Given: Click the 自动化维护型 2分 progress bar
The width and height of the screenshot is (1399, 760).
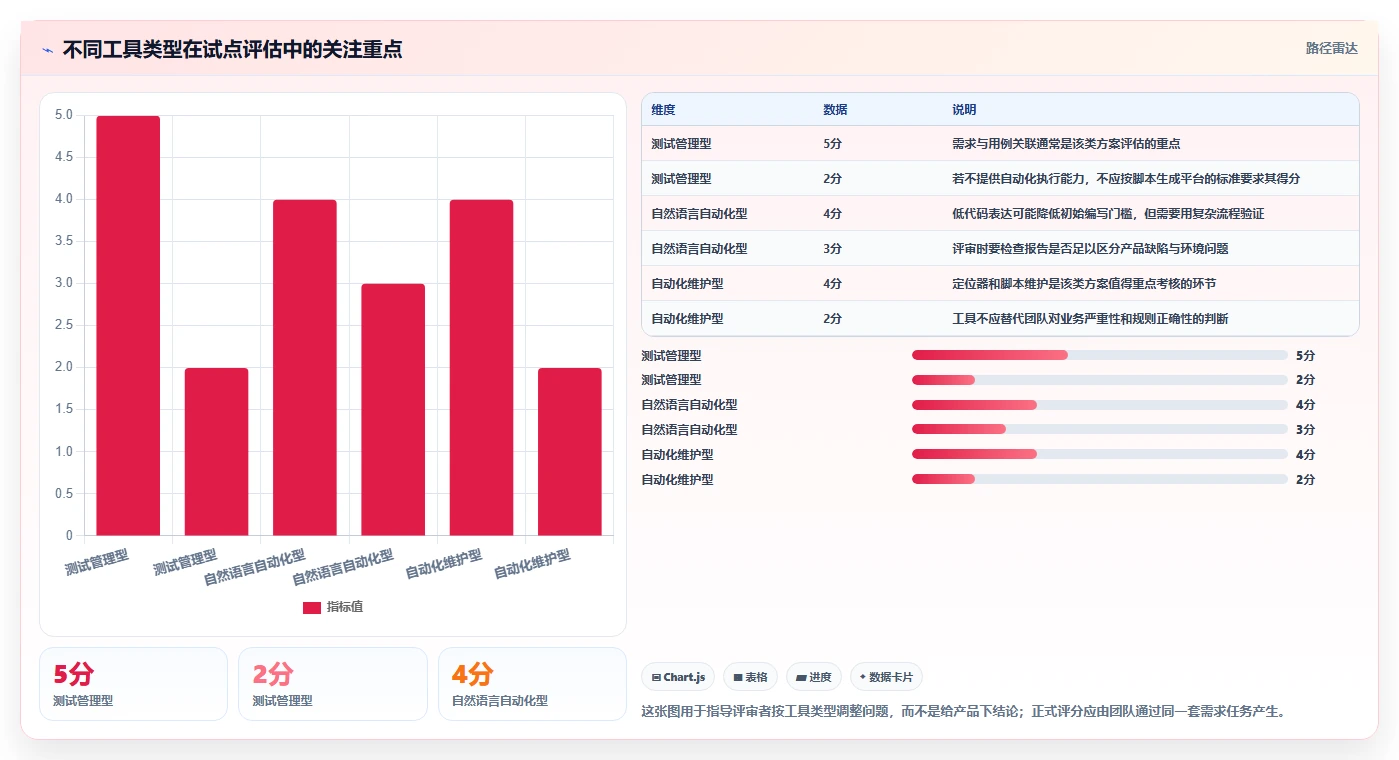Looking at the screenshot, I should tap(1099, 480).
